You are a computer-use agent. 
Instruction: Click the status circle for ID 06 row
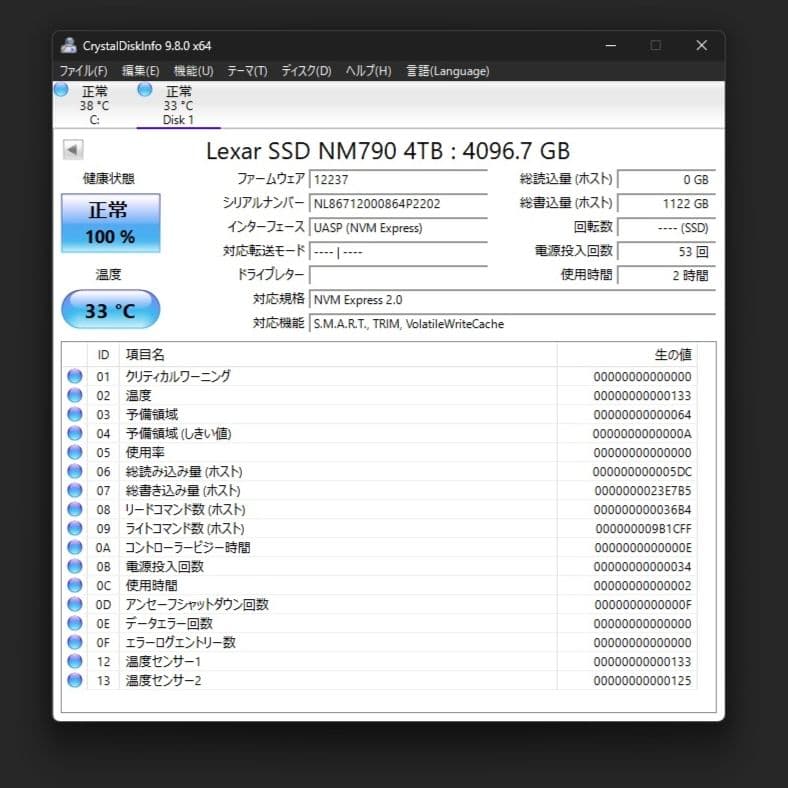pyautogui.click(x=75, y=471)
